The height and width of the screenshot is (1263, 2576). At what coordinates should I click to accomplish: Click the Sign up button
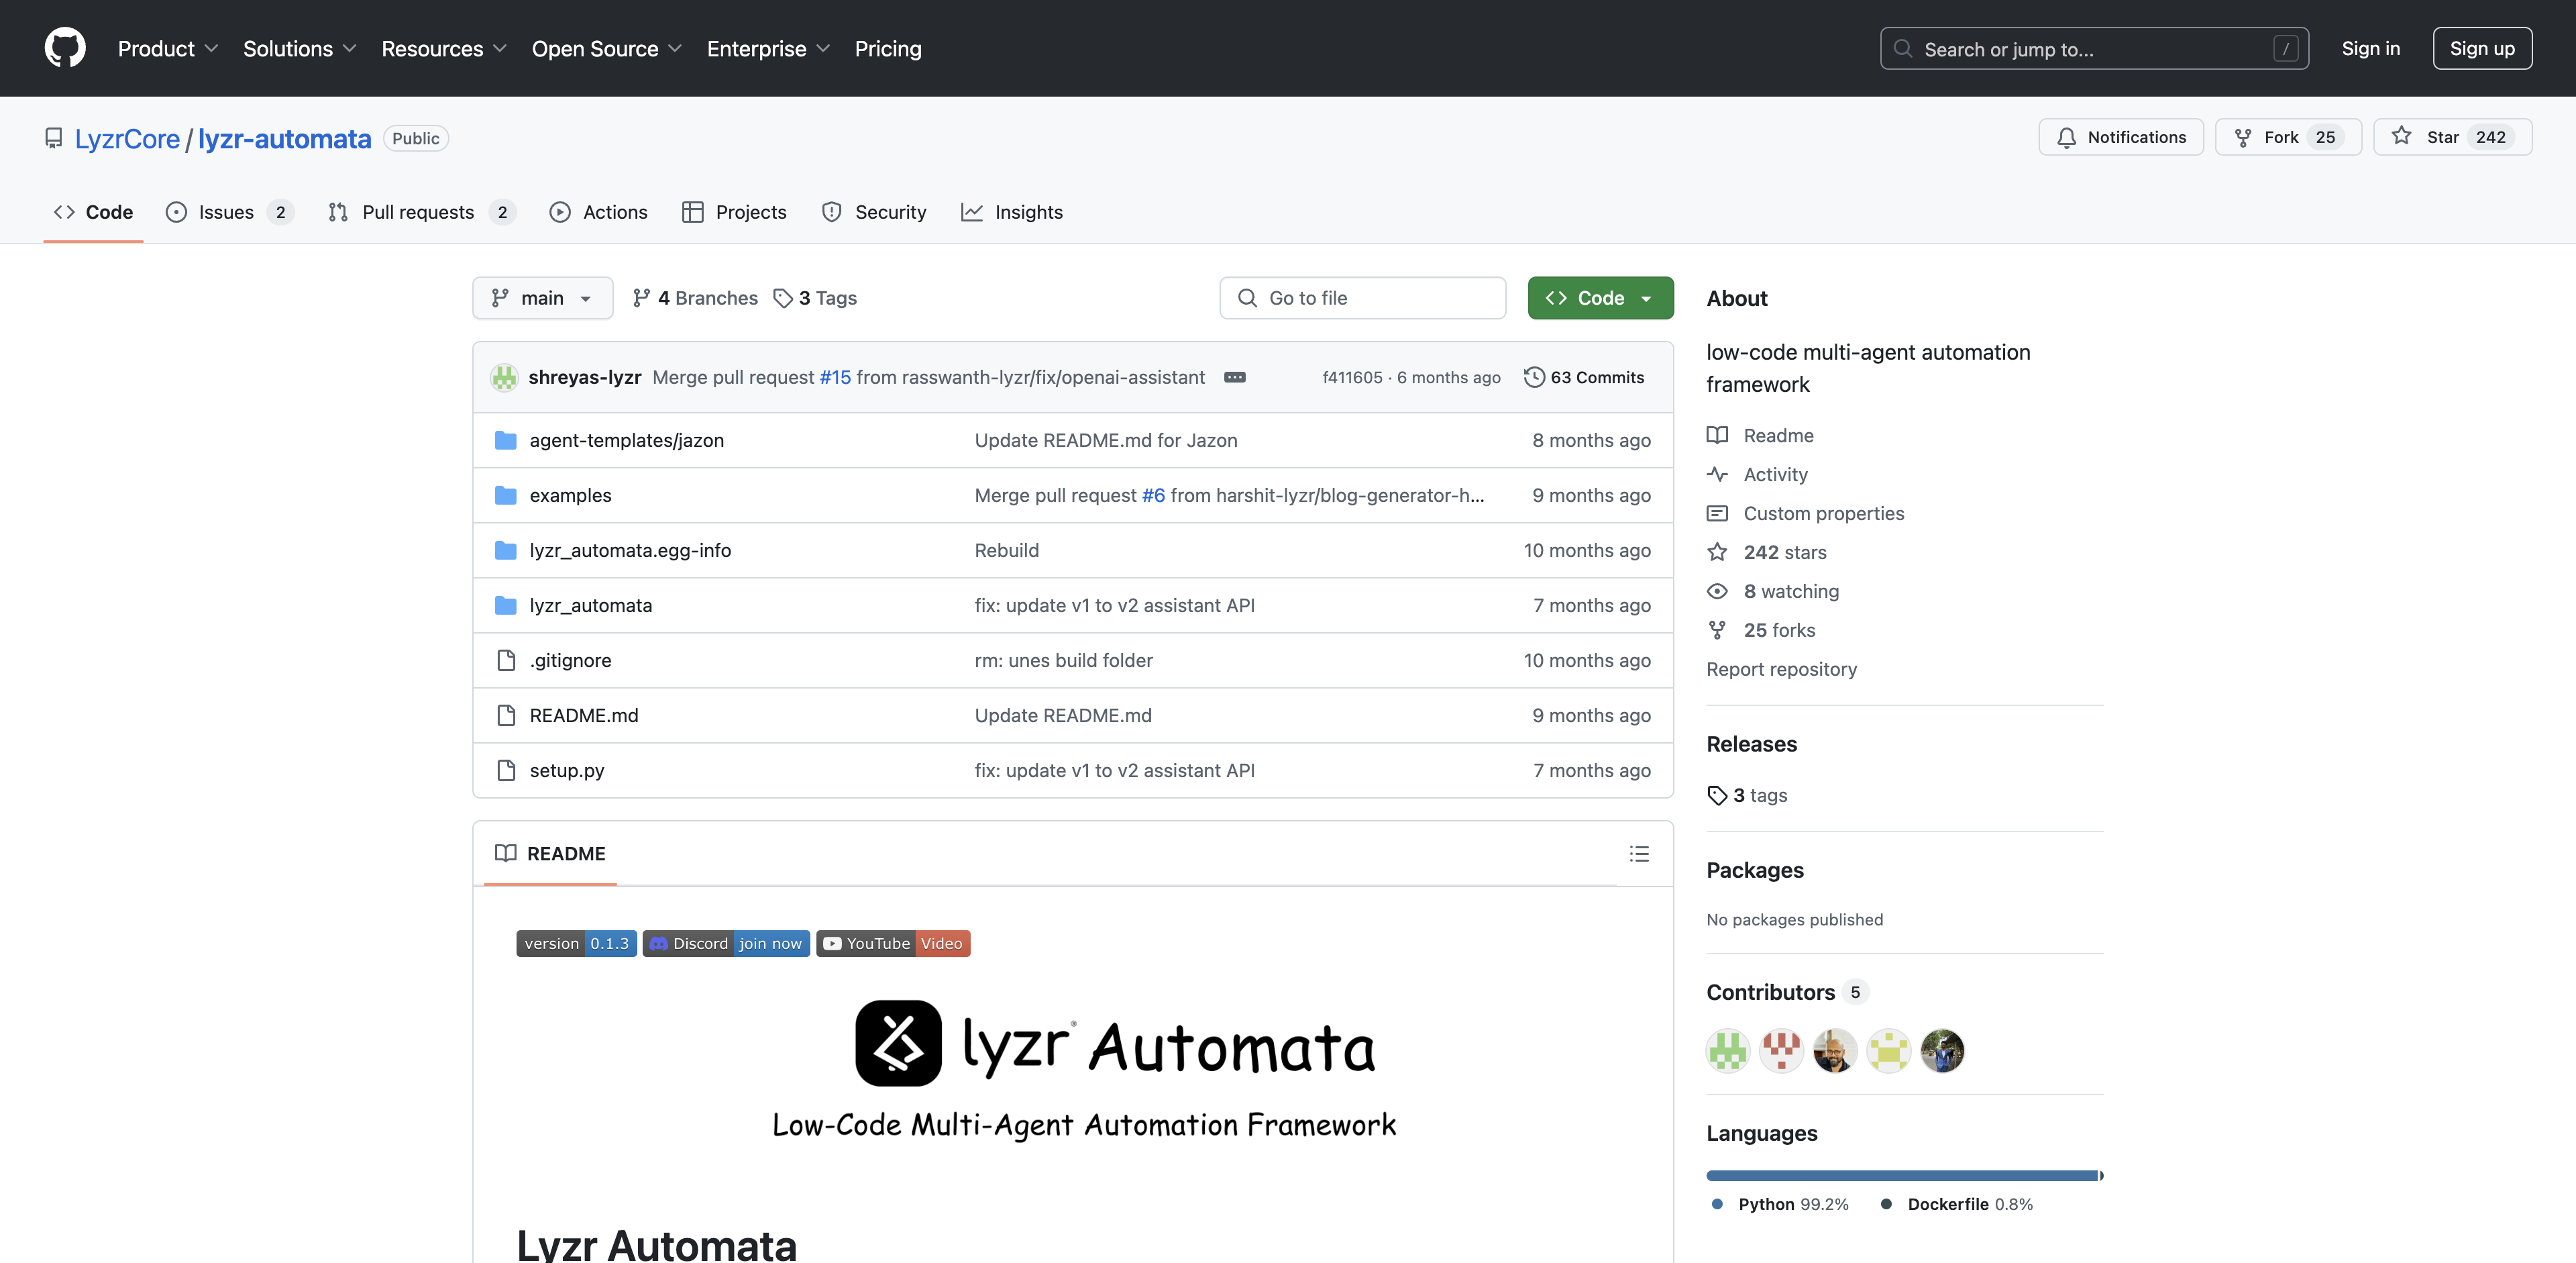coord(2482,48)
